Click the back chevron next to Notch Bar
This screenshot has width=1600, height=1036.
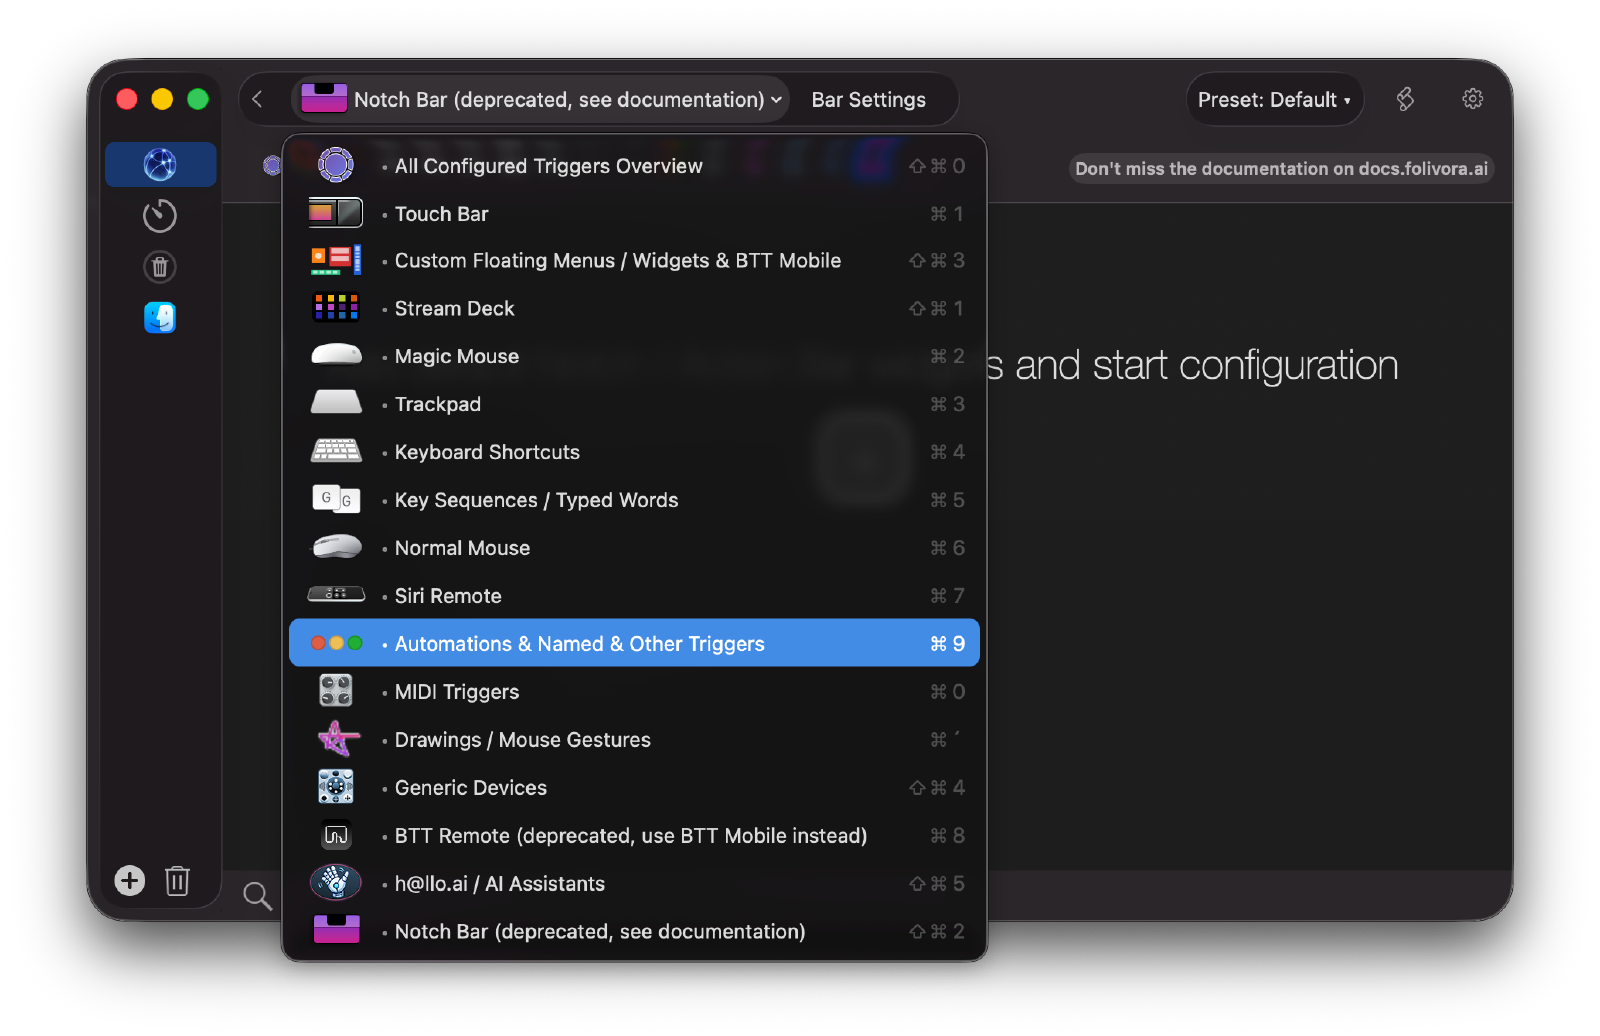[x=258, y=99]
